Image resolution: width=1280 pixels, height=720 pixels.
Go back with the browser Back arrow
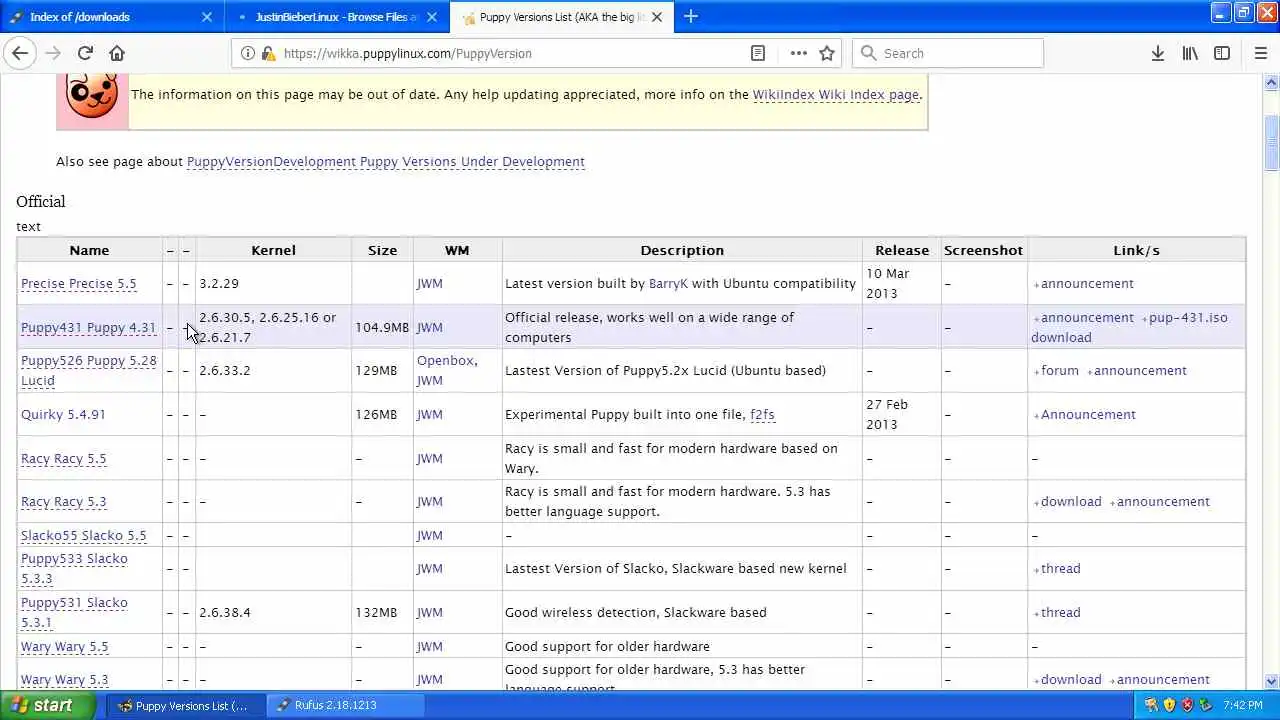coord(20,53)
